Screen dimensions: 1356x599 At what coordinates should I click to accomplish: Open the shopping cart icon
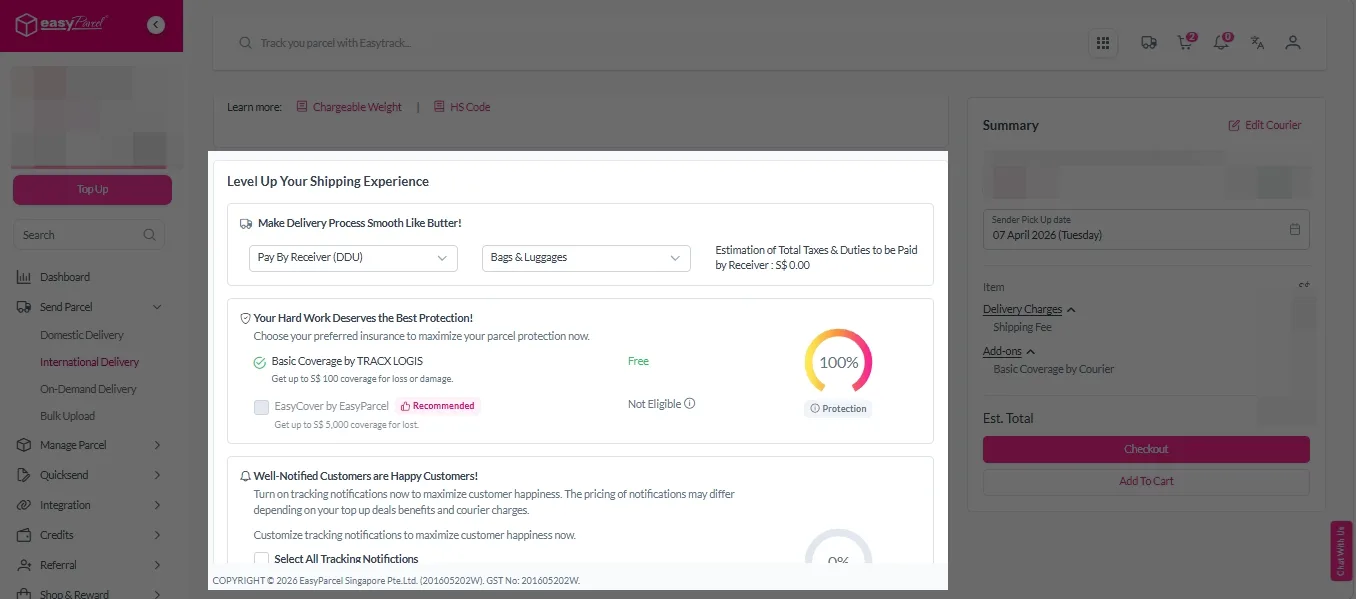click(1185, 43)
